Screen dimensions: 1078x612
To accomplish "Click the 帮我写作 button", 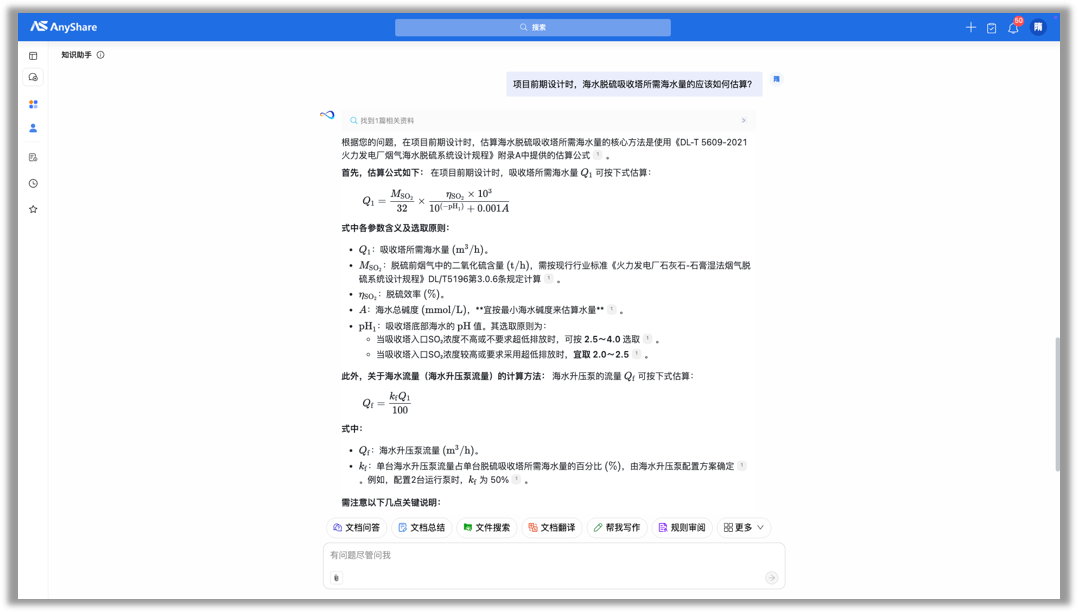I will [616, 527].
